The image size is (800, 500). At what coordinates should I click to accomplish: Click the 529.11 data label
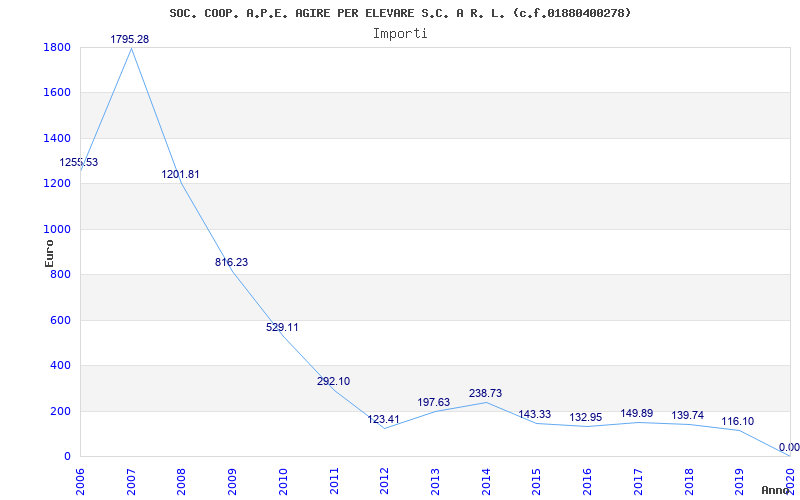282,328
